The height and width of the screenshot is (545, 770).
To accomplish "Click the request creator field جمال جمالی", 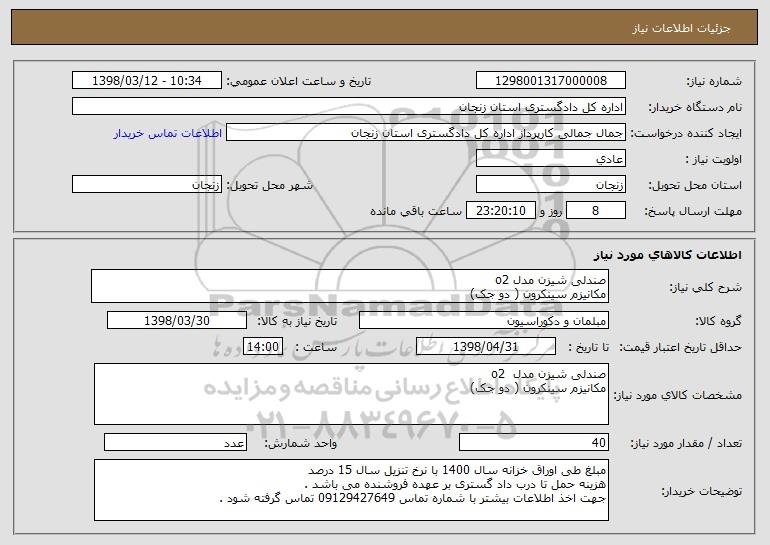I will tap(426, 133).
